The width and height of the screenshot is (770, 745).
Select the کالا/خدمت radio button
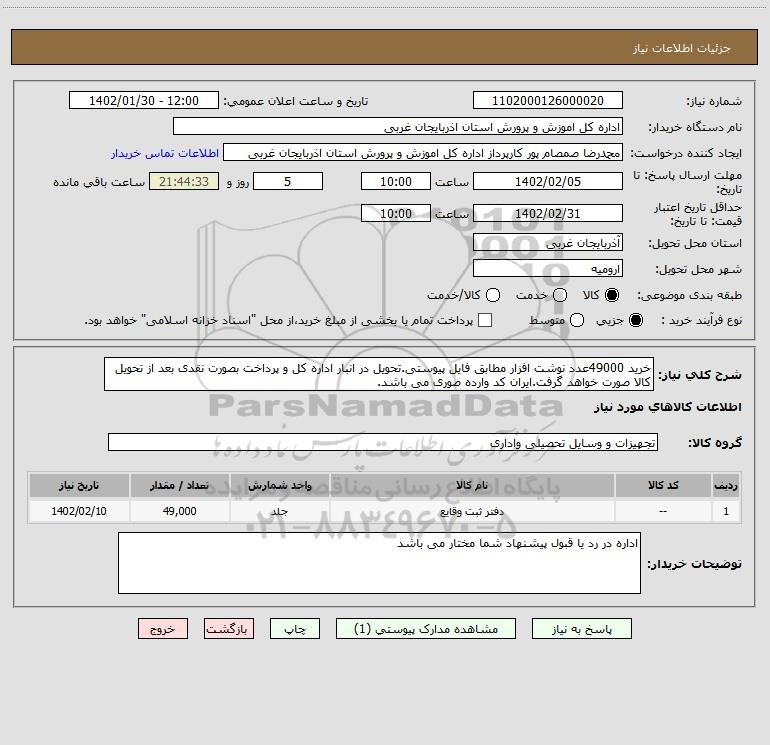point(493,295)
